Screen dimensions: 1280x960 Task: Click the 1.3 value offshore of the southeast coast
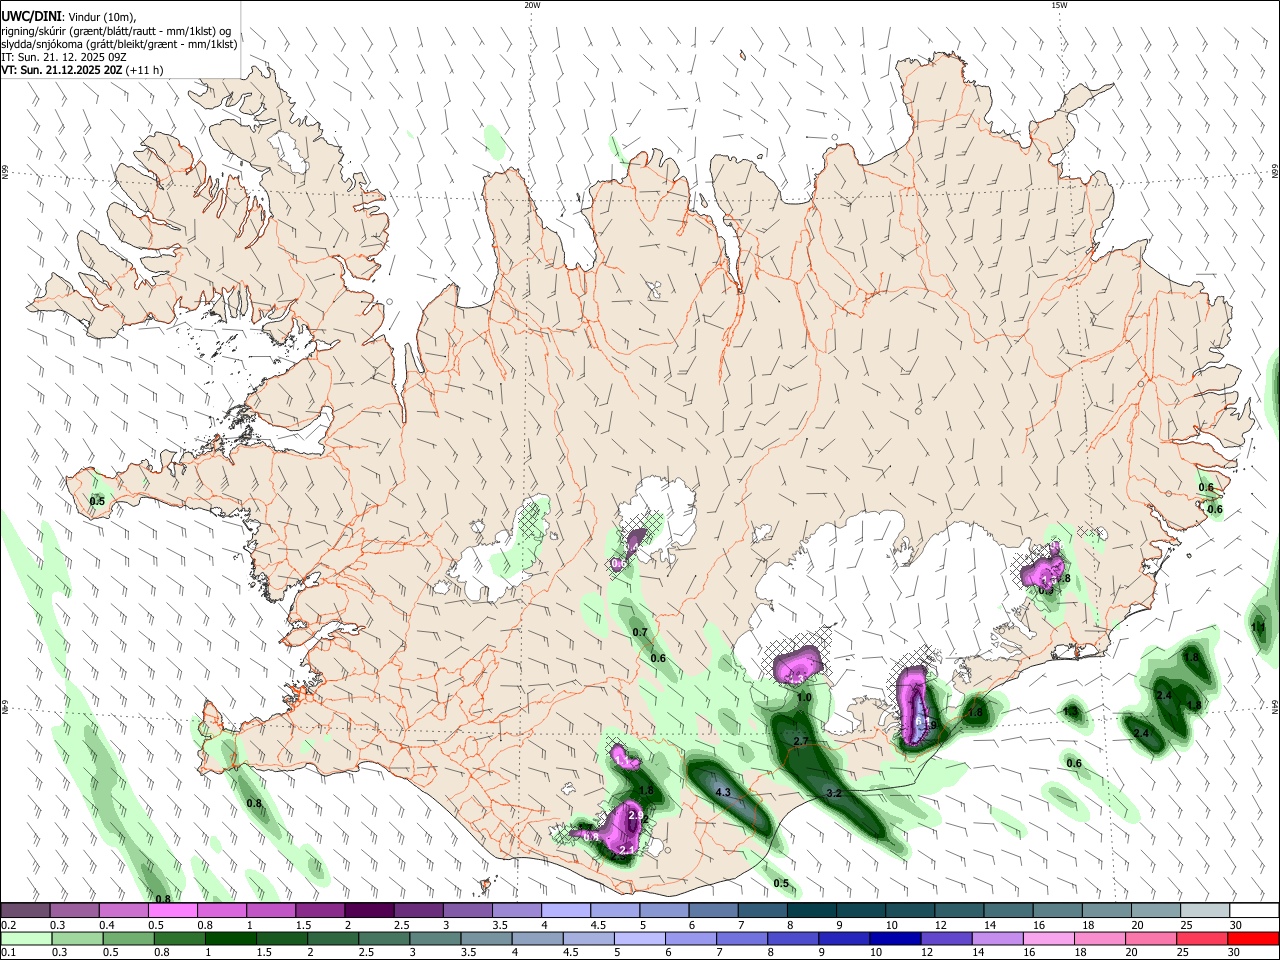tap(1071, 712)
